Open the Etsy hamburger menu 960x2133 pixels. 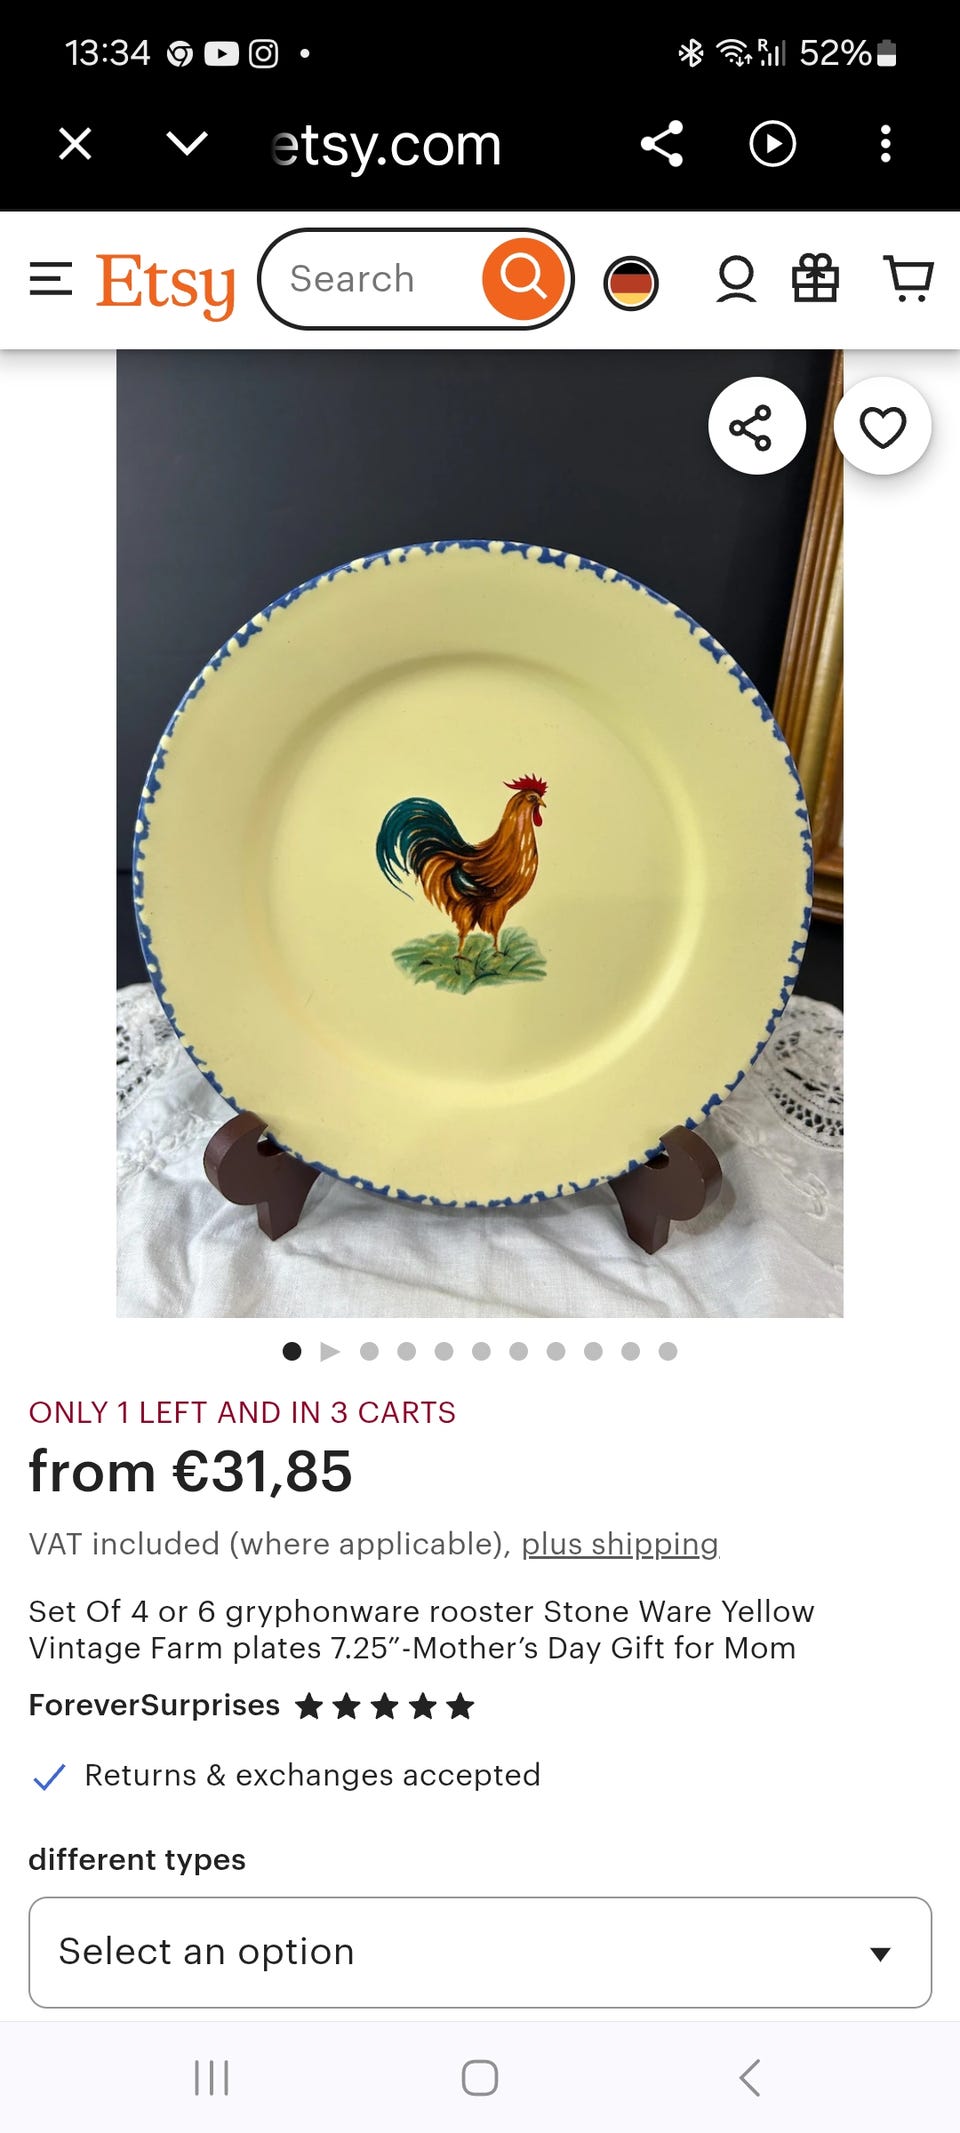pyautogui.click(x=50, y=280)
